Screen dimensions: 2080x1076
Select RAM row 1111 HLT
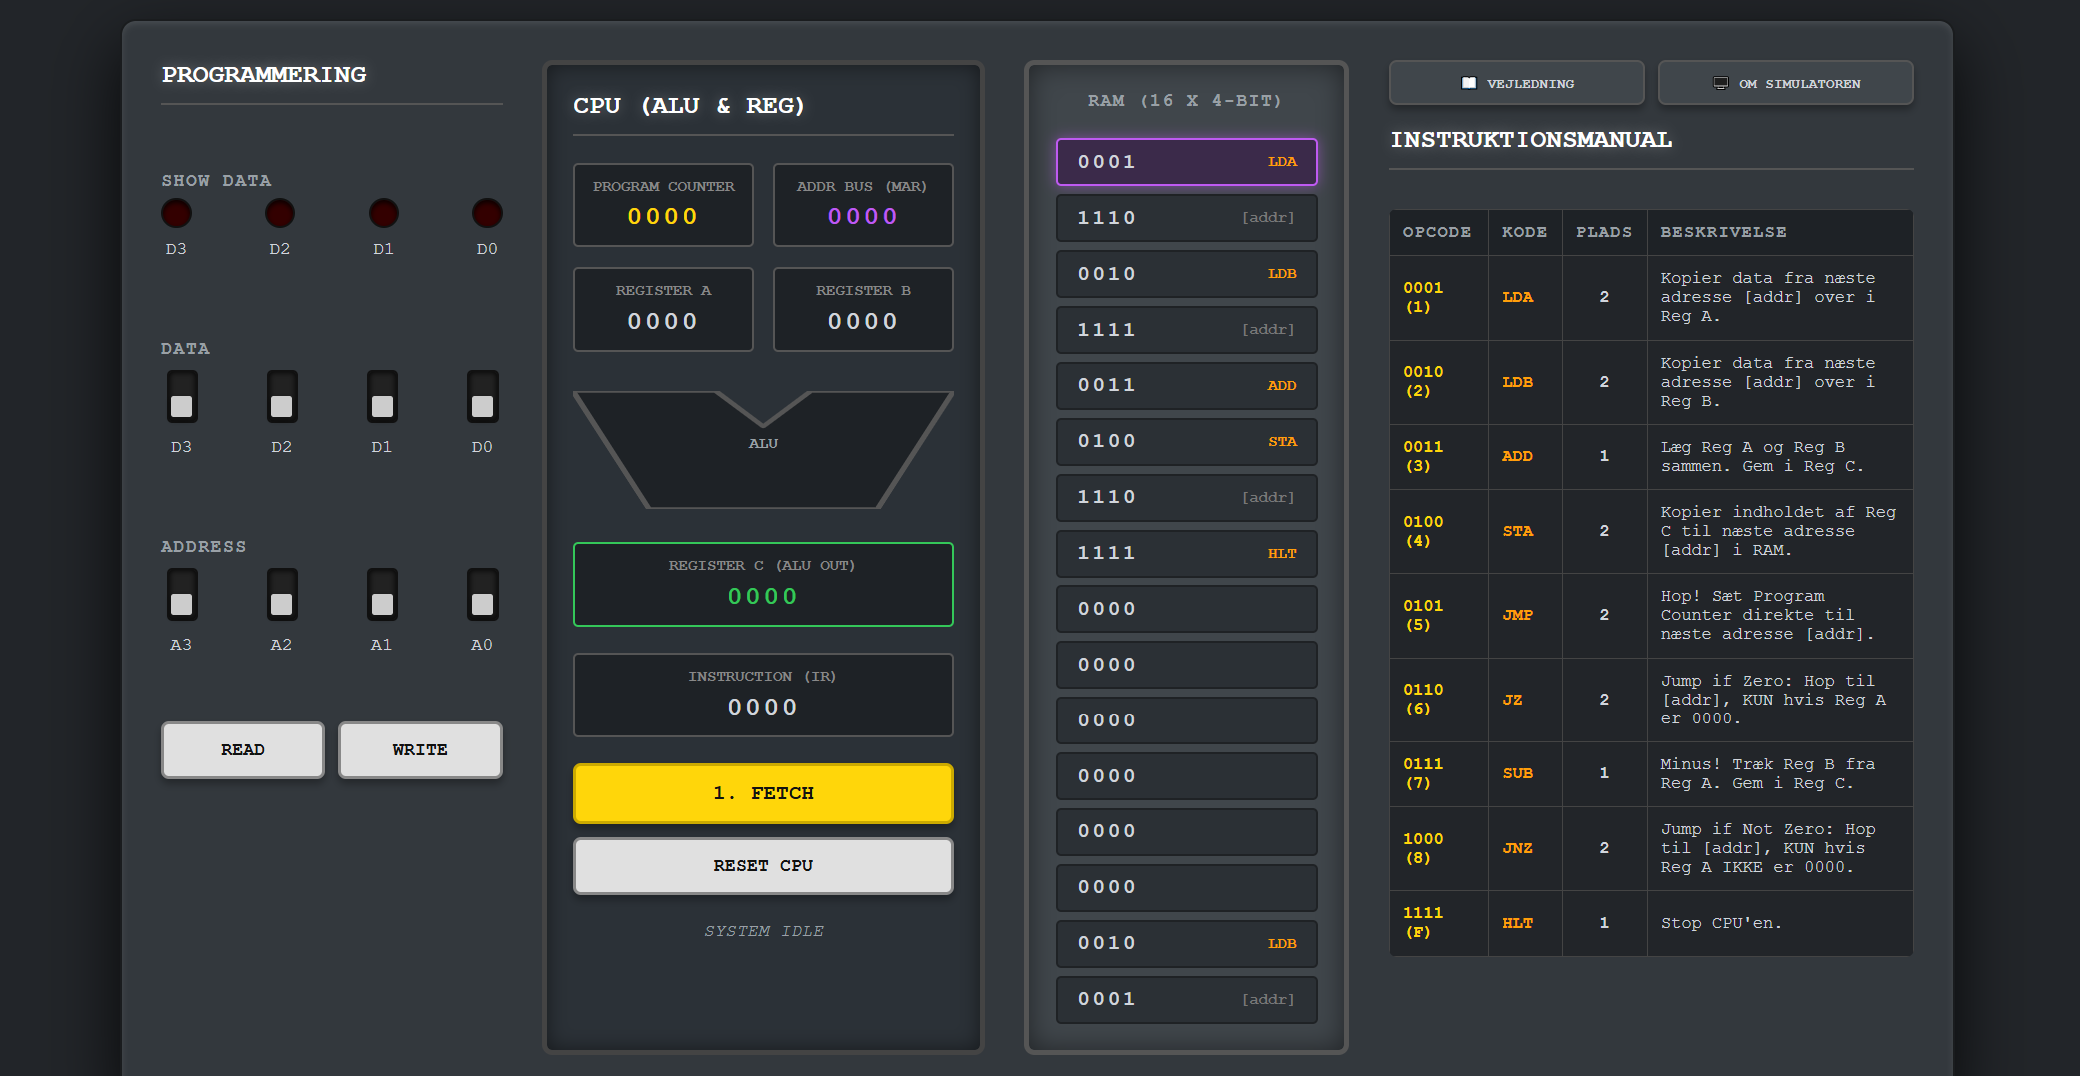tap(1187, 553)
